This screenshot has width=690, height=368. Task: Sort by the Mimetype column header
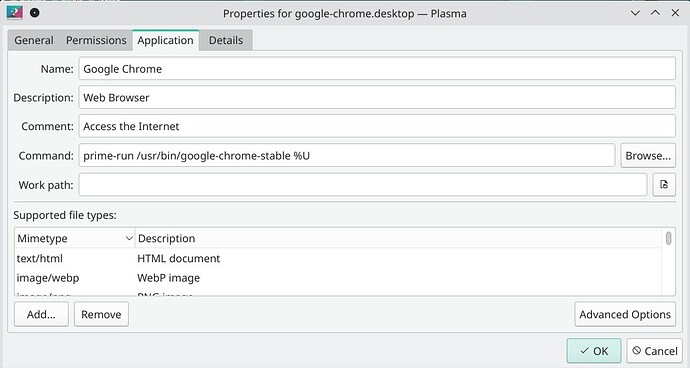[x=75, y=238]
